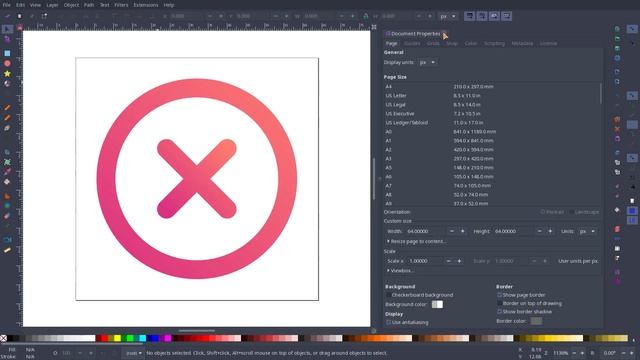
Task: Select the US Letter page size row
Action: coord(492,96)
